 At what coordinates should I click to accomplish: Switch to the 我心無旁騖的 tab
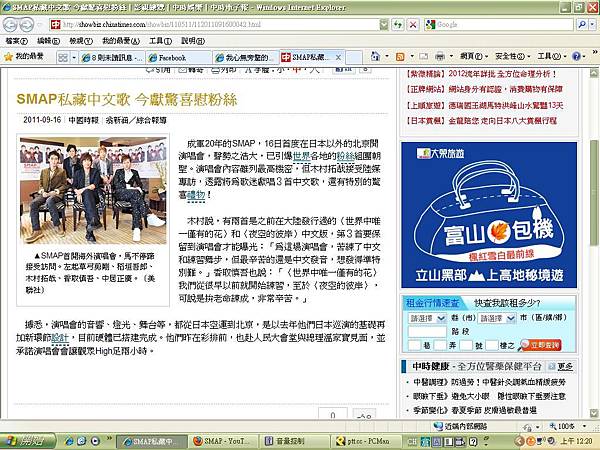(246, 57)
